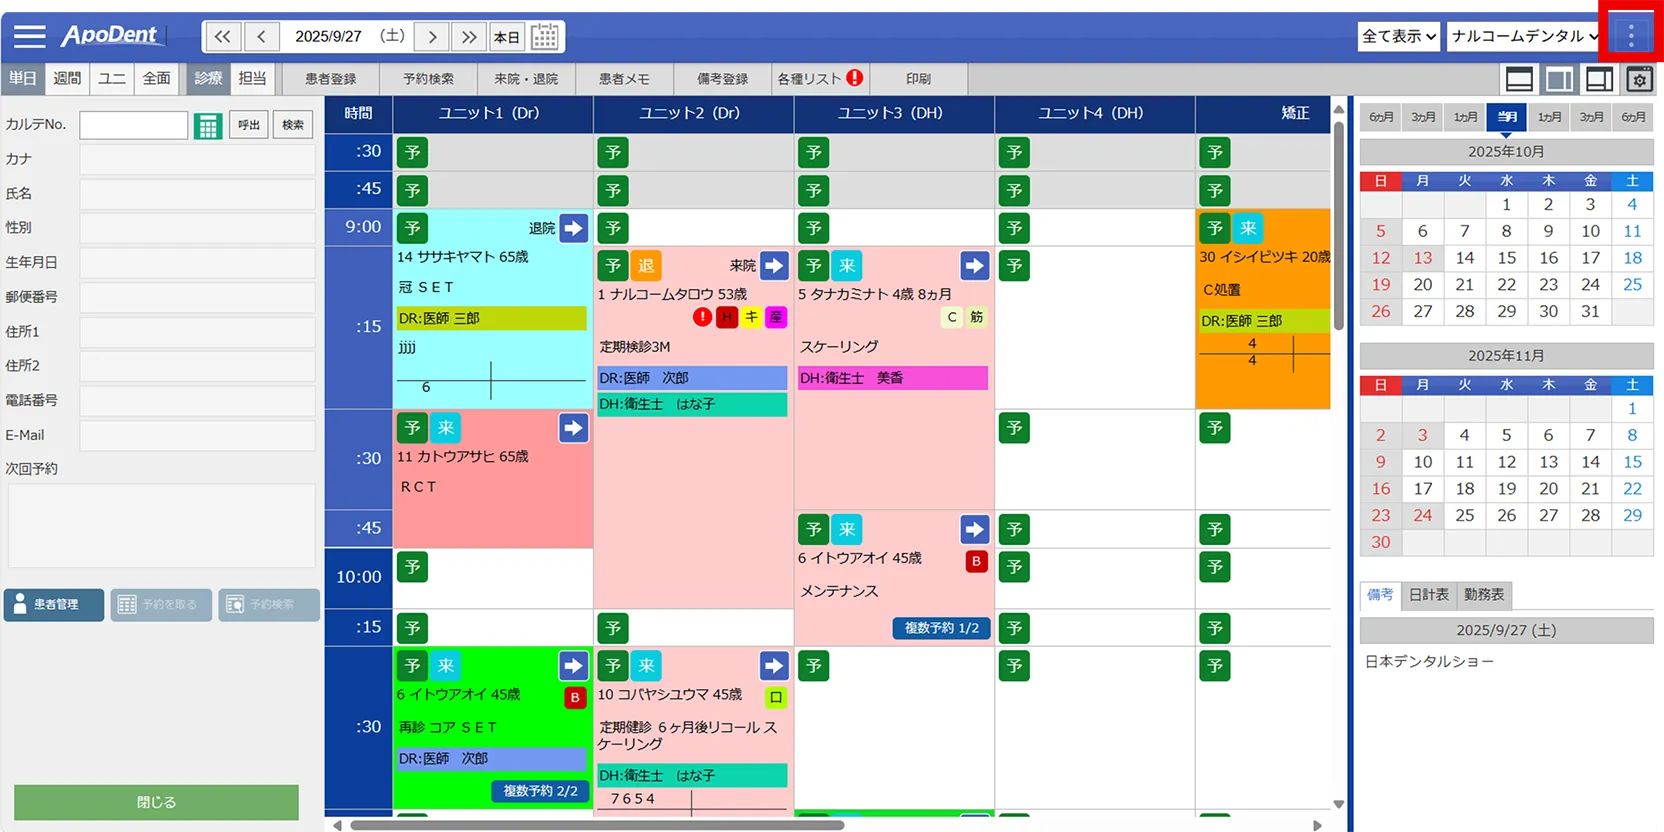Open the ナルコームデンタル clinic dropdown

pos(1524,36)
